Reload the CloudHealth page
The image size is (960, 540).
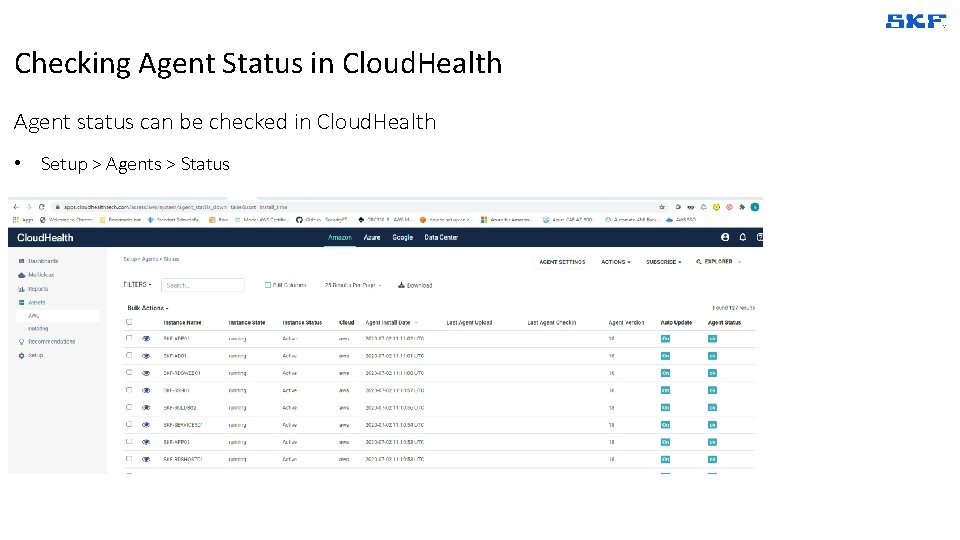tap(42, 207)
